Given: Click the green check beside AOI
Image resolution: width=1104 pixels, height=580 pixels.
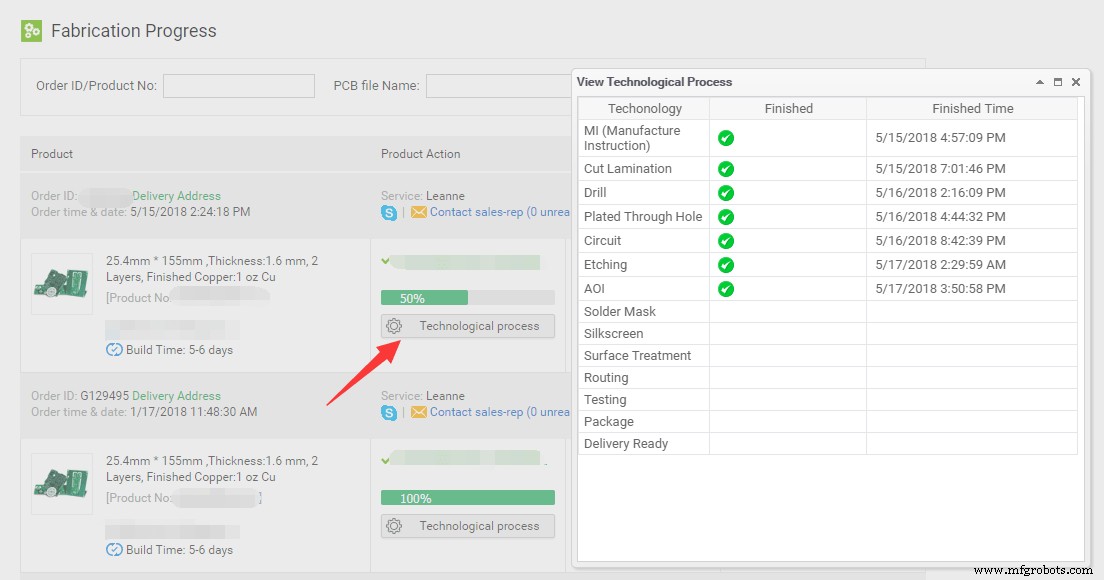Looking at the screenshot, I should (726, 289).
